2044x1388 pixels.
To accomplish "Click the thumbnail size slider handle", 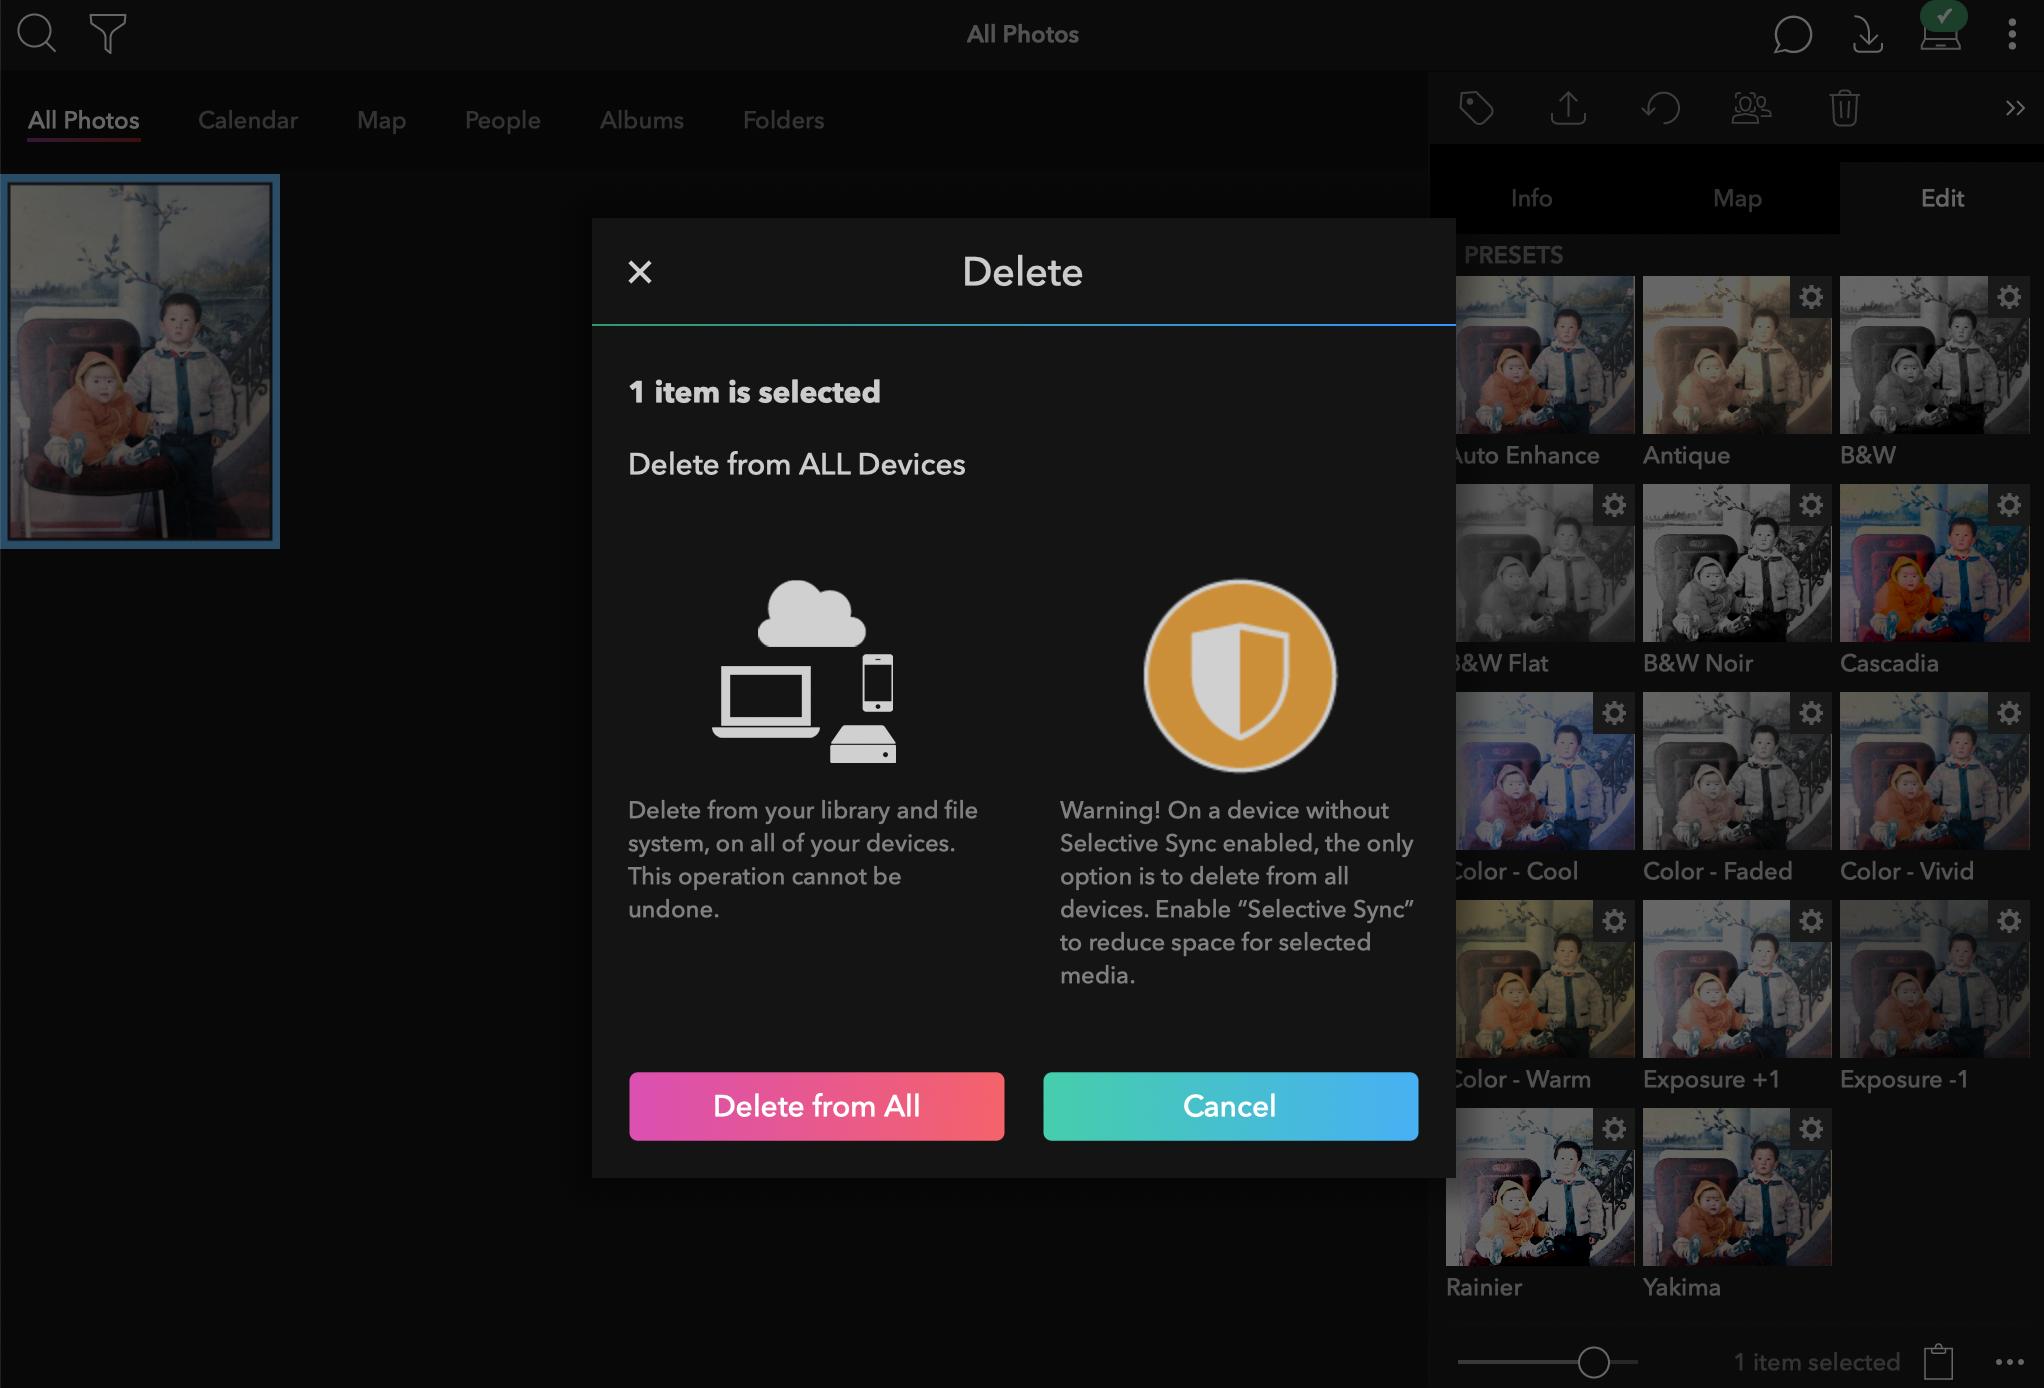I will [x=1593, y=1362].
